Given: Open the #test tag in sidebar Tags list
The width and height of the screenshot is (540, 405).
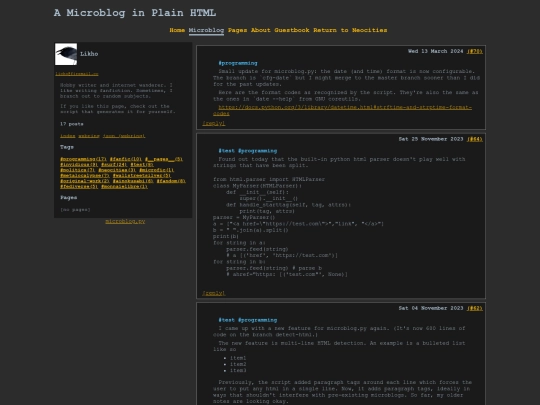Looking at the screenshot, I should click(x=142, y=165).
